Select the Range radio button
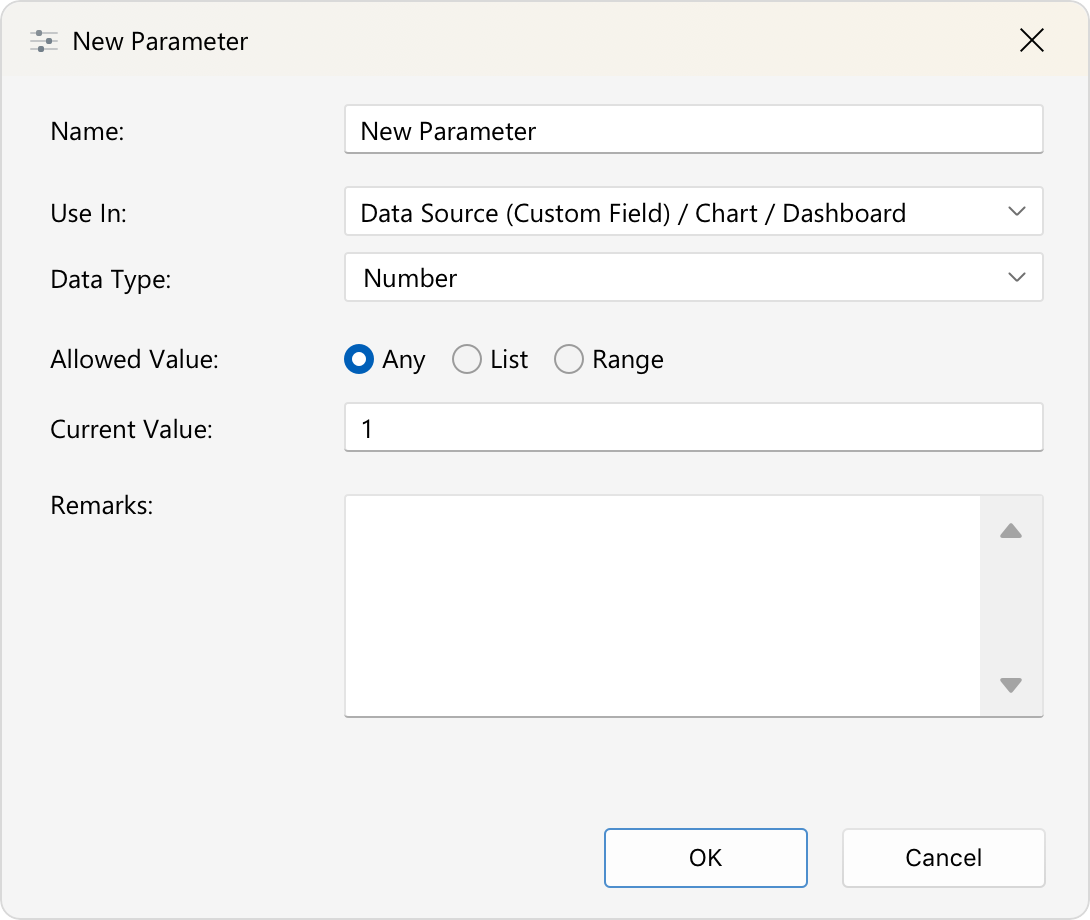This screenshot has width=1090, height=920. coord(569,360)
